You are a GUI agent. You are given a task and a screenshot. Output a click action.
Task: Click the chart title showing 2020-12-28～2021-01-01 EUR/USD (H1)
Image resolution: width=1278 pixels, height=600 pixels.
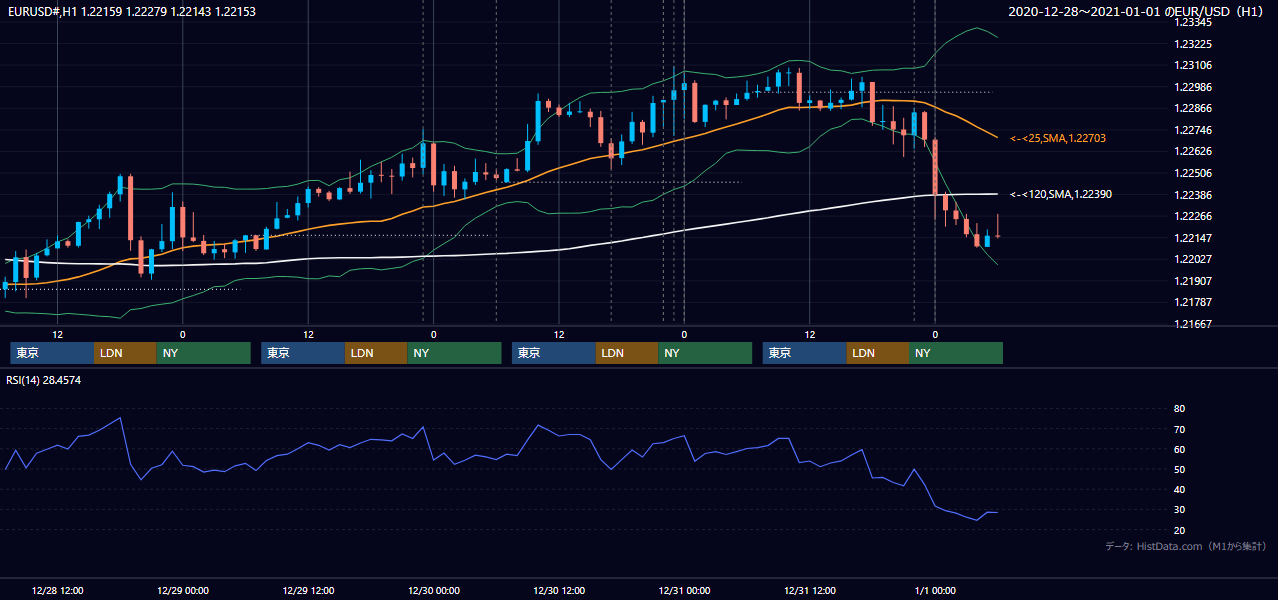tap(1136, 12)
